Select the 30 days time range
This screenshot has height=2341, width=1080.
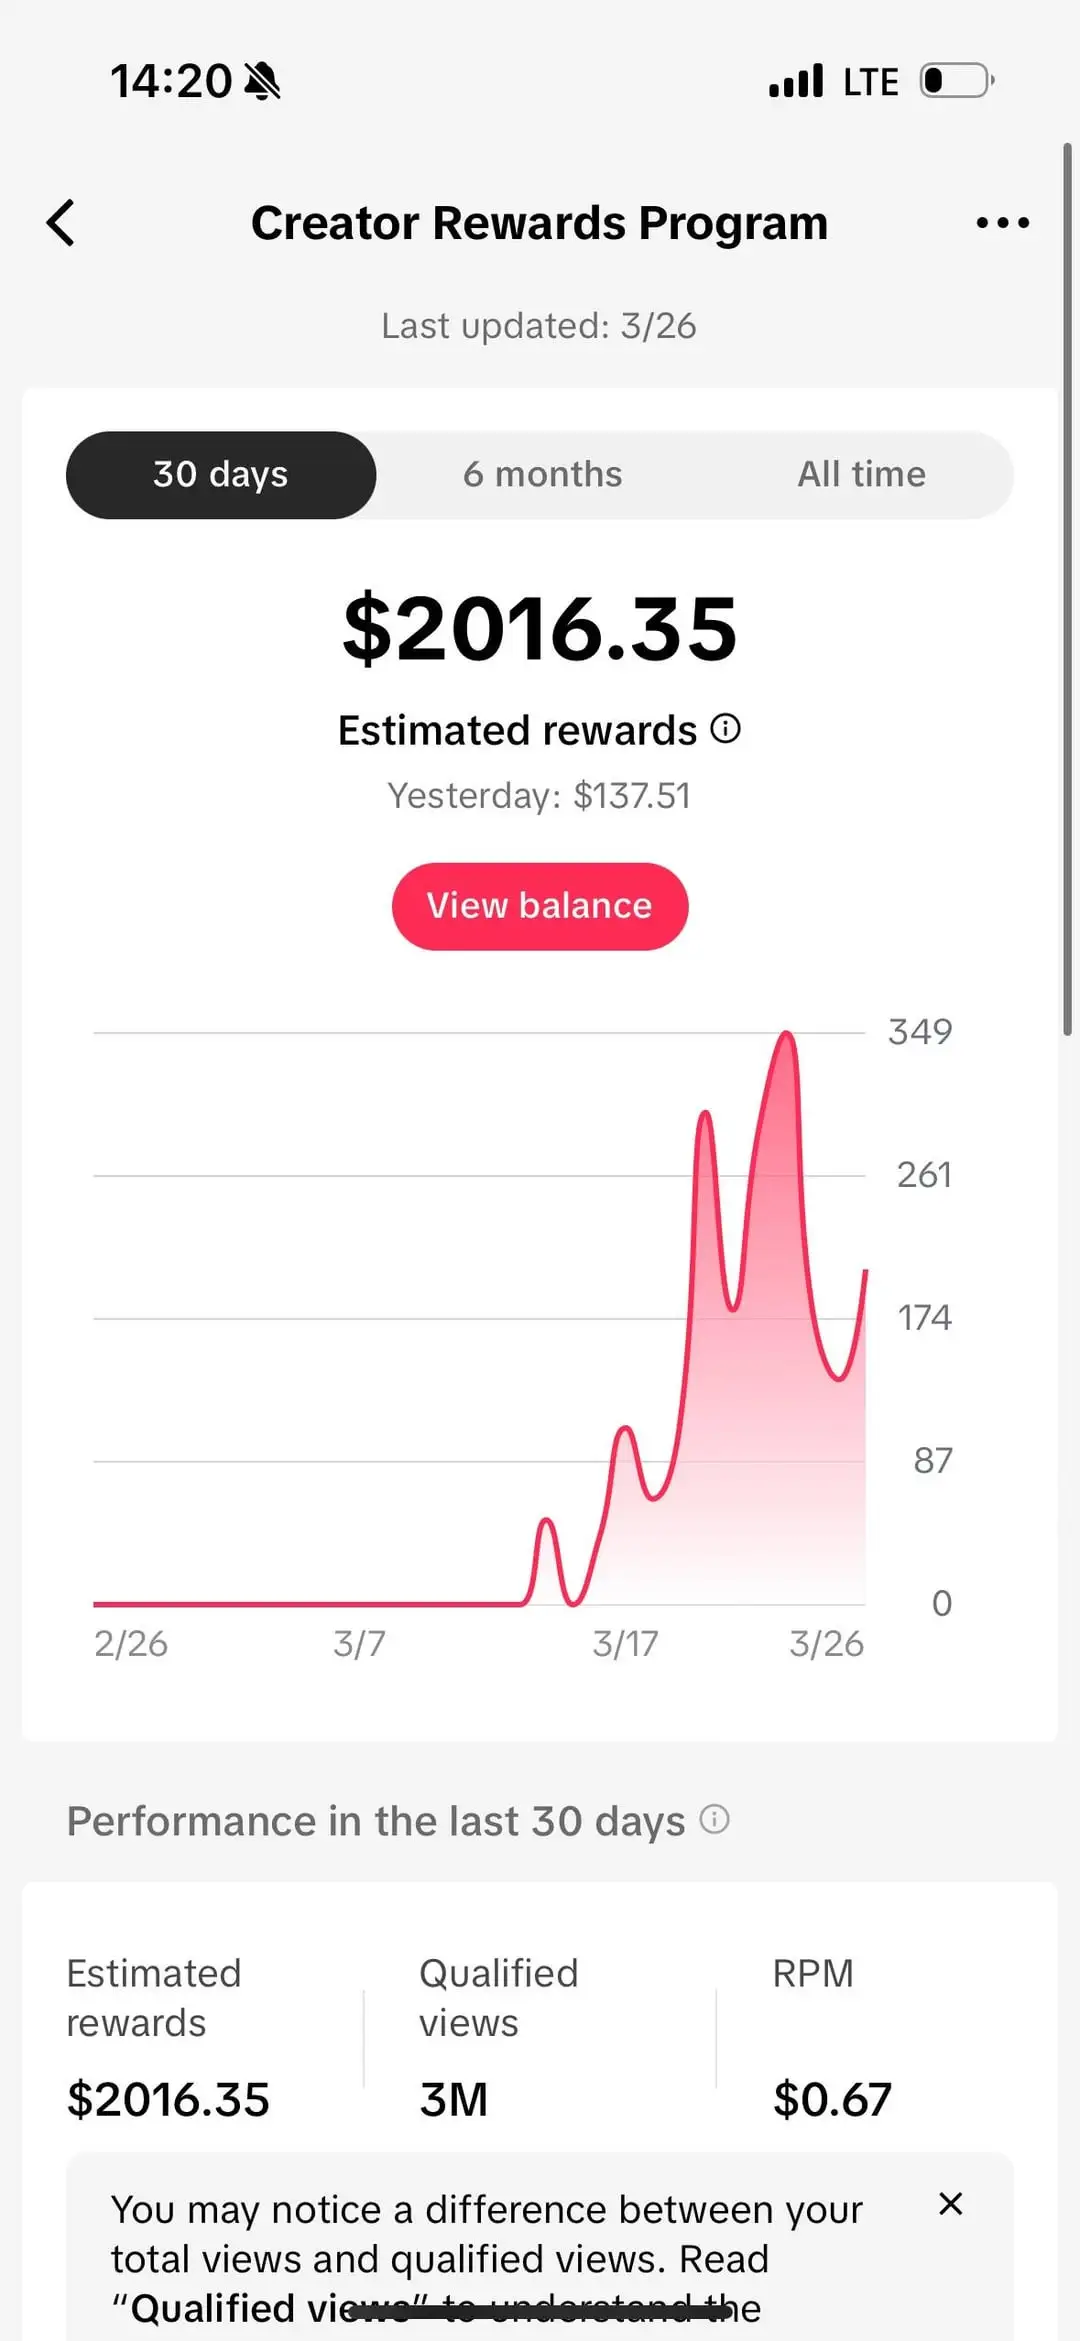click(x=221, y=475)
